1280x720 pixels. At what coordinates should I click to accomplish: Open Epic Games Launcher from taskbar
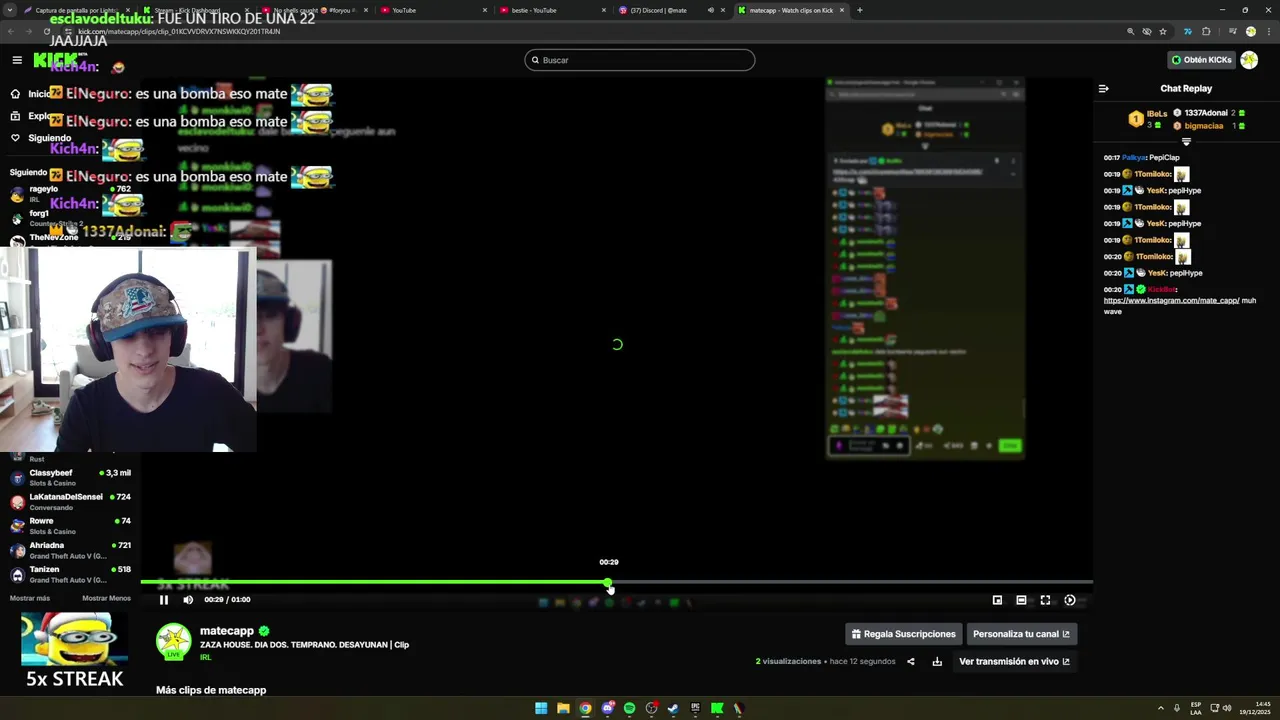click(695, 708)
